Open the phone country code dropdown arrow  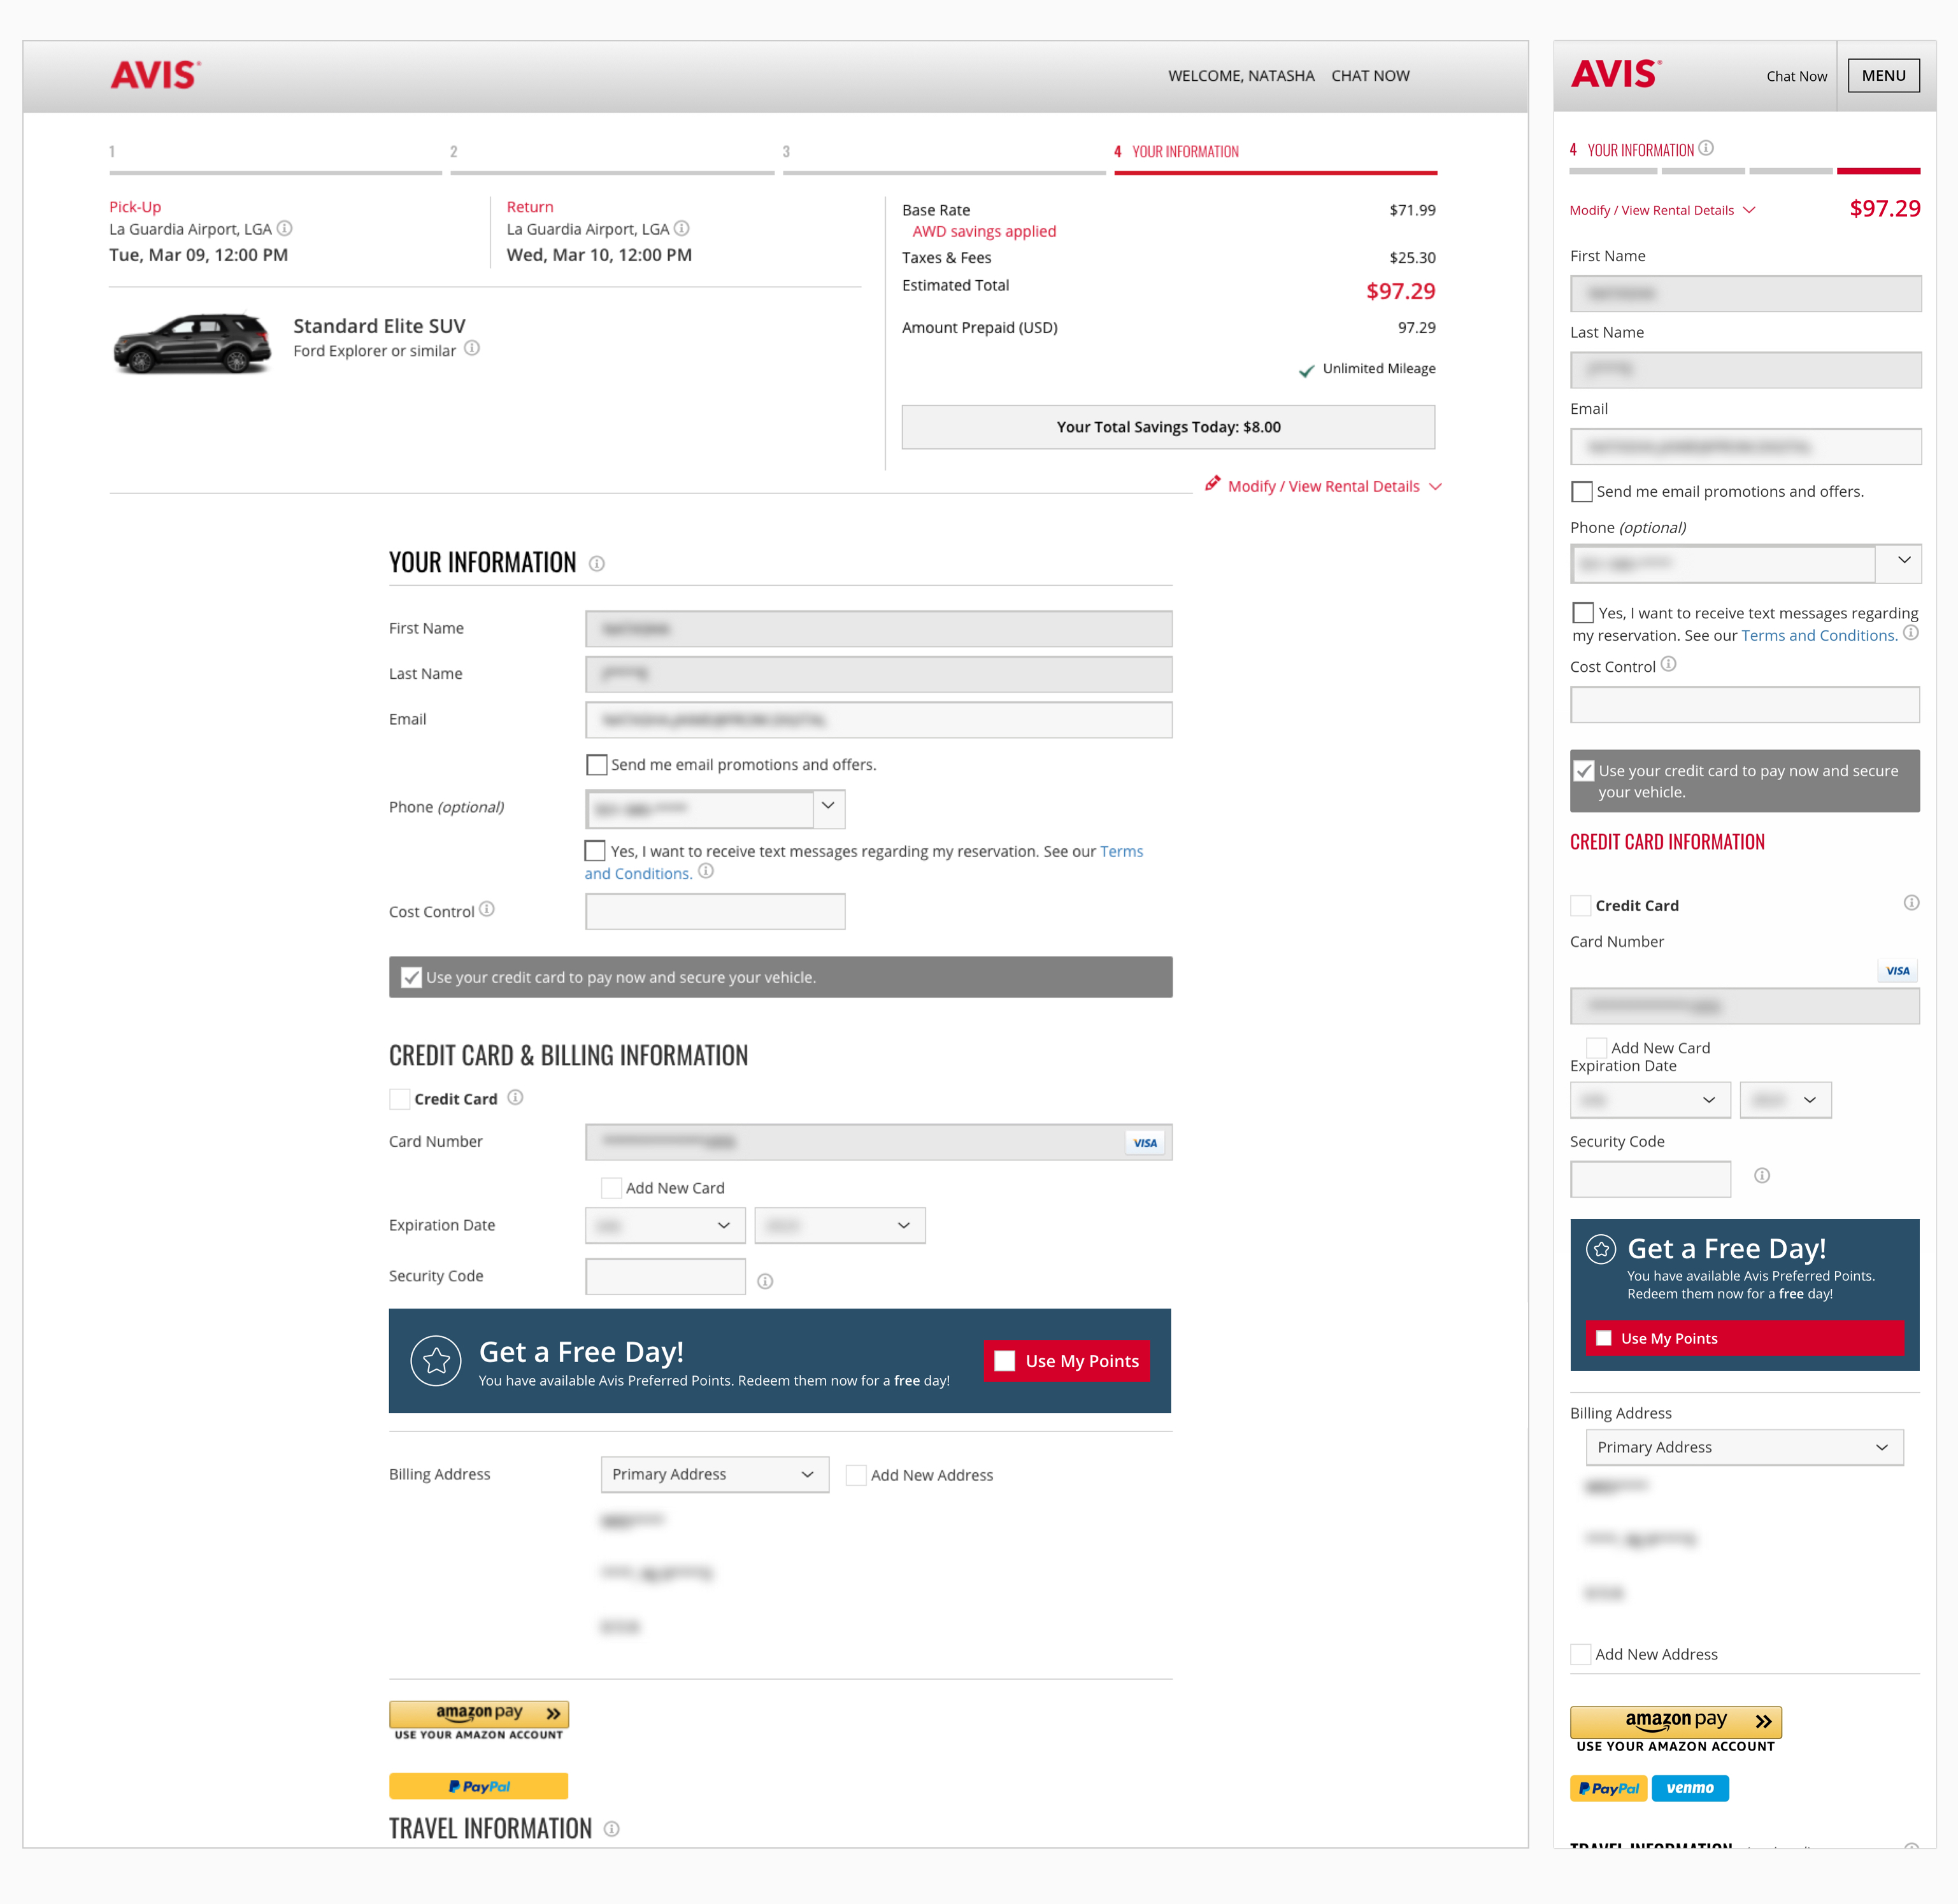(828, 806)
